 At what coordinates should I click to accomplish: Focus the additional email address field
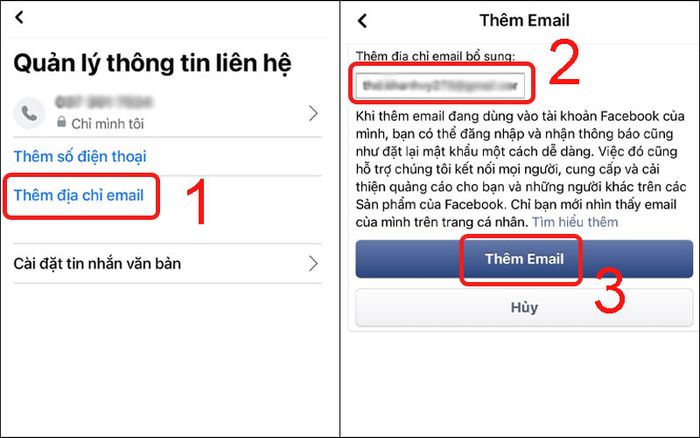point(440,85)
